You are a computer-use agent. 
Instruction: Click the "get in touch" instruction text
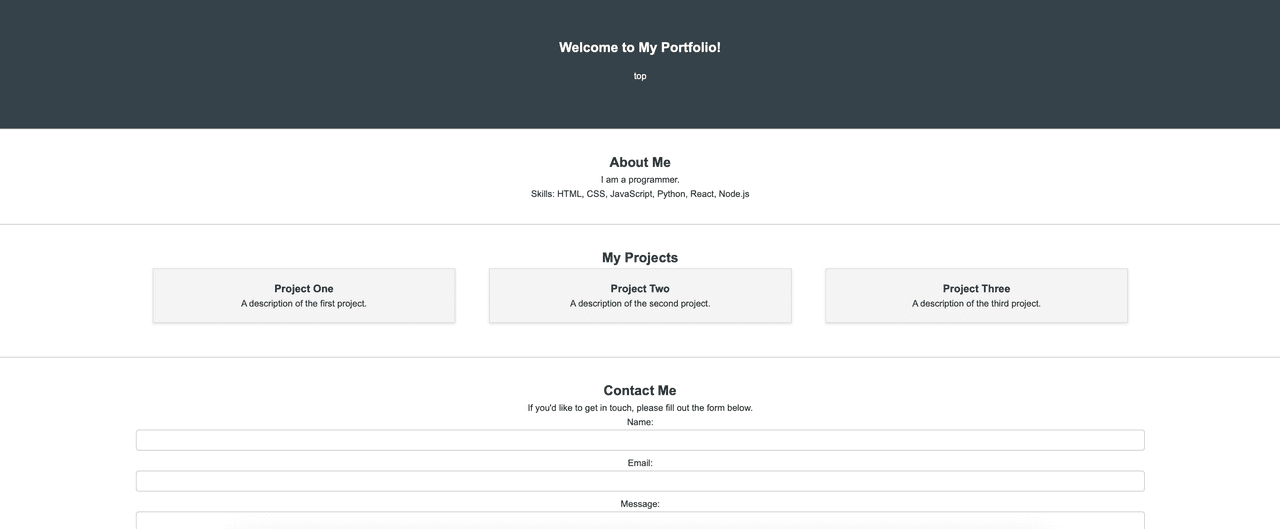(640, 408)
